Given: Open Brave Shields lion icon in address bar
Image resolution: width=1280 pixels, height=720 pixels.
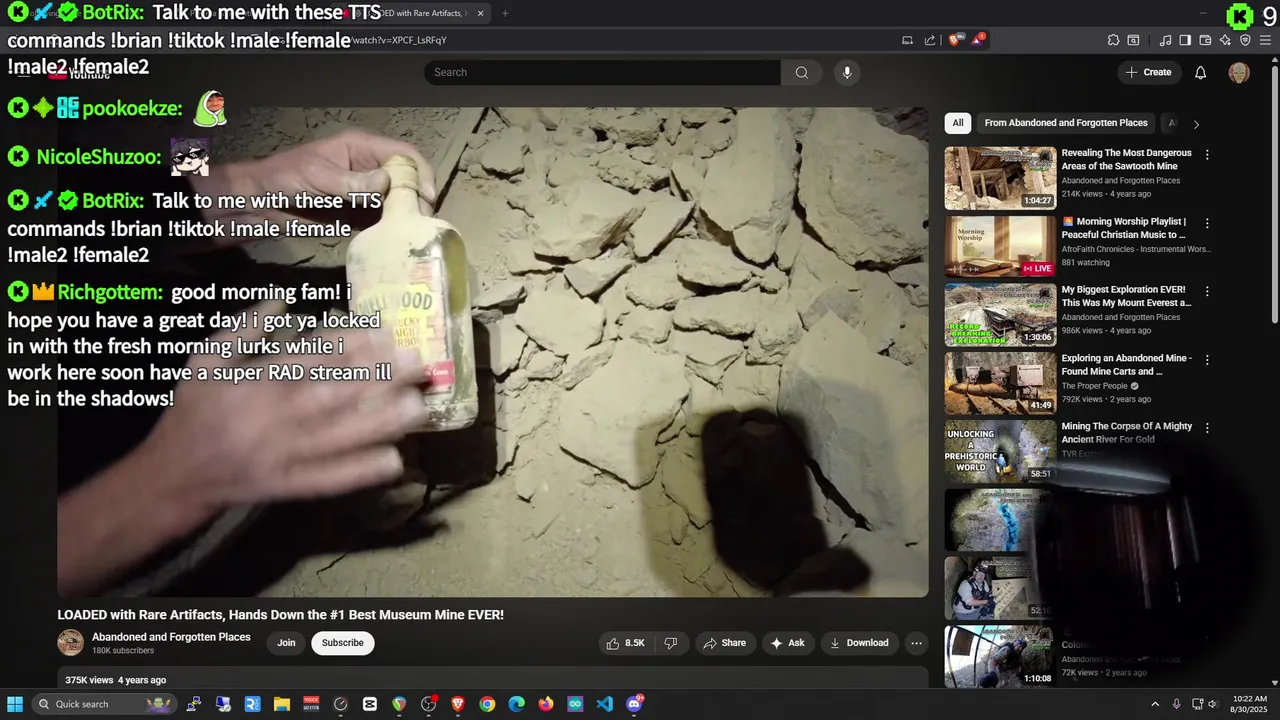Looking at the screenshot, I should pos(954,40).
